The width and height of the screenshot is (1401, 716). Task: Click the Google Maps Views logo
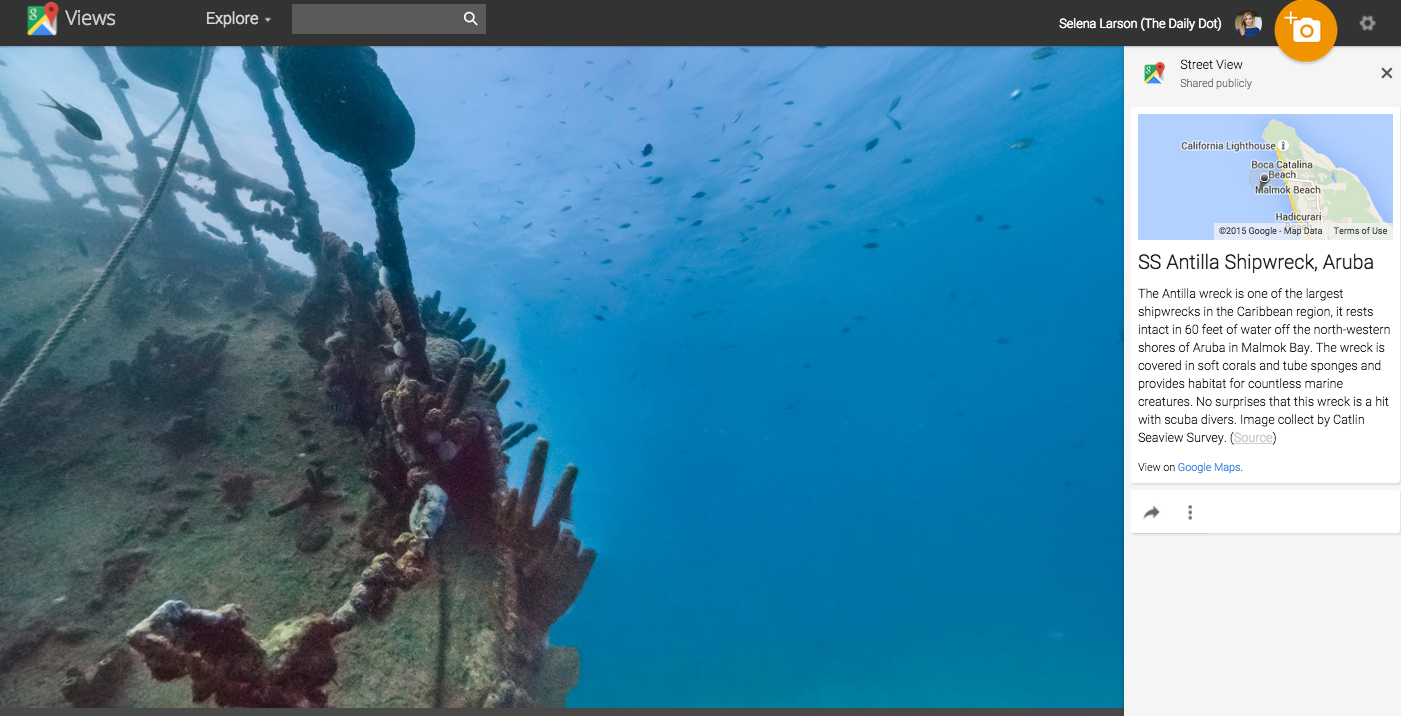point(41,19)
